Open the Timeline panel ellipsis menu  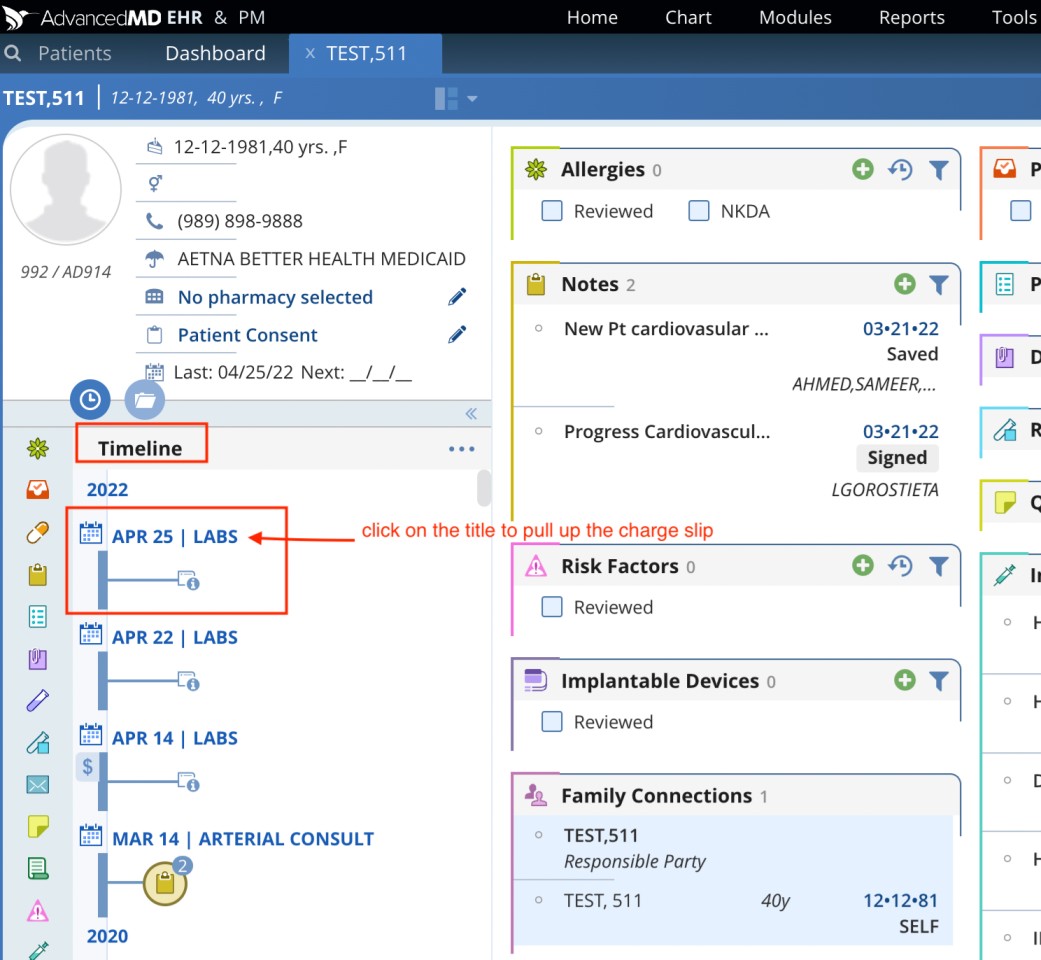[x=461, y=449]
